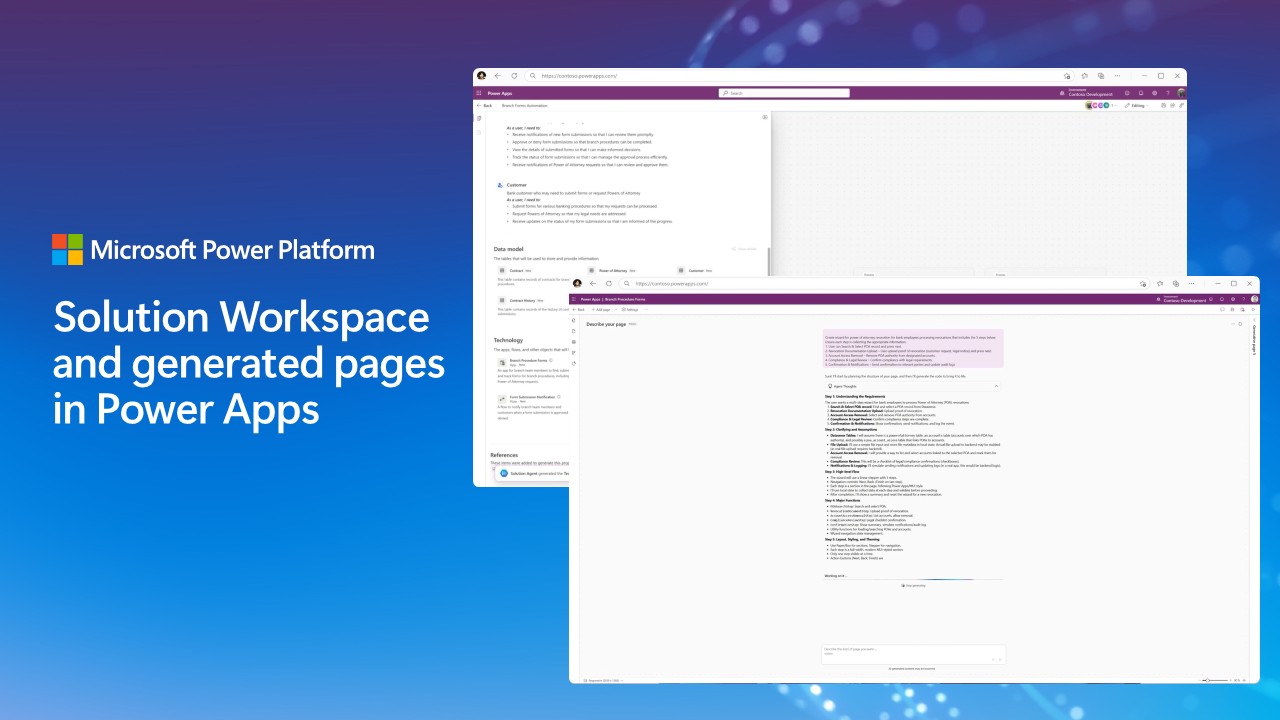
Task: Click the 'Technology' heading in the plan
Action: point(509,340)
